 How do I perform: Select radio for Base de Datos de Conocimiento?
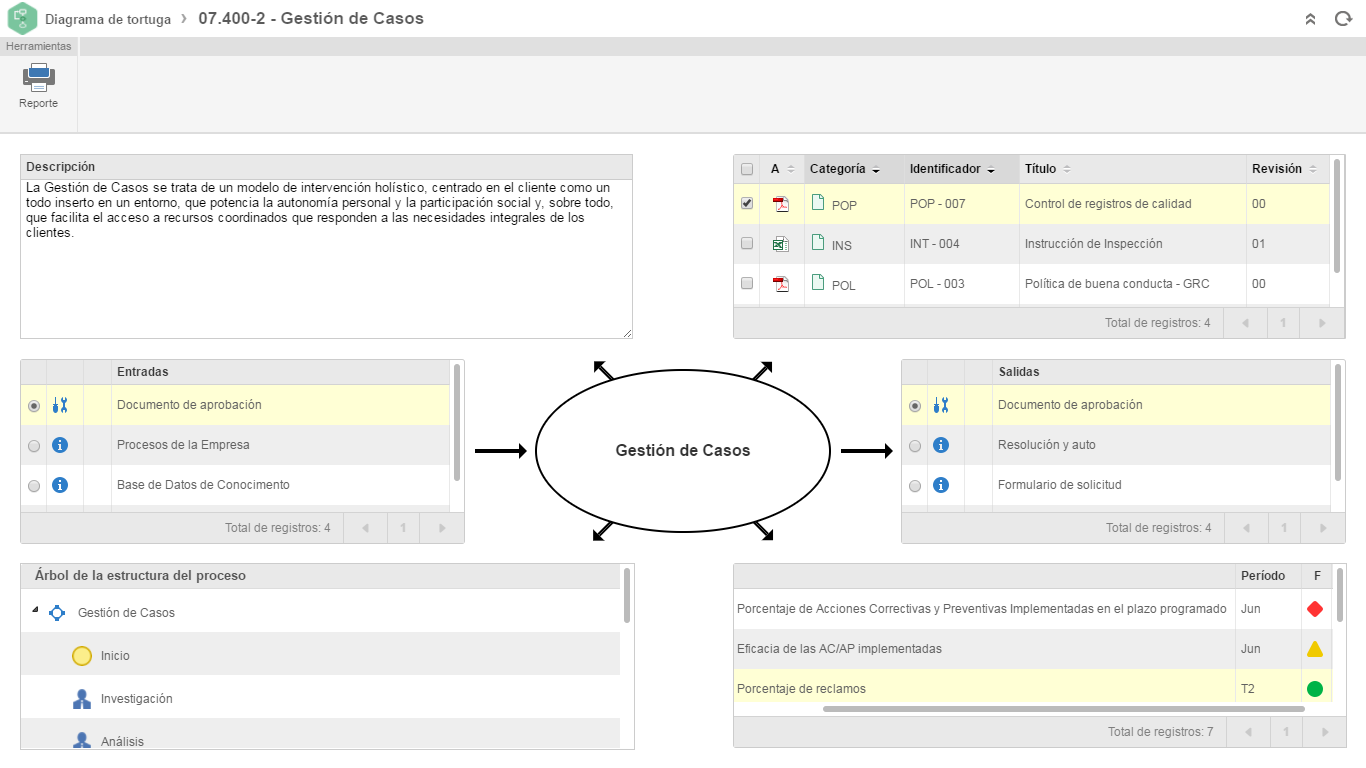(34, 486)
